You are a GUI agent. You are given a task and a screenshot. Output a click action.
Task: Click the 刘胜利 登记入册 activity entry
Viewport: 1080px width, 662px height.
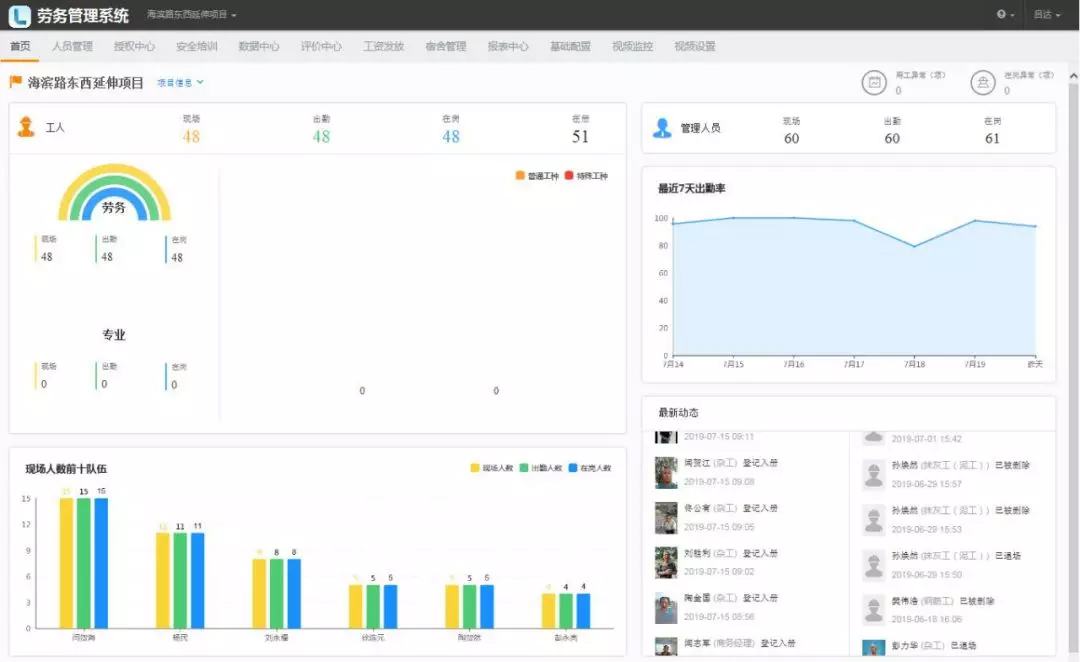click(x=731, y=553)
